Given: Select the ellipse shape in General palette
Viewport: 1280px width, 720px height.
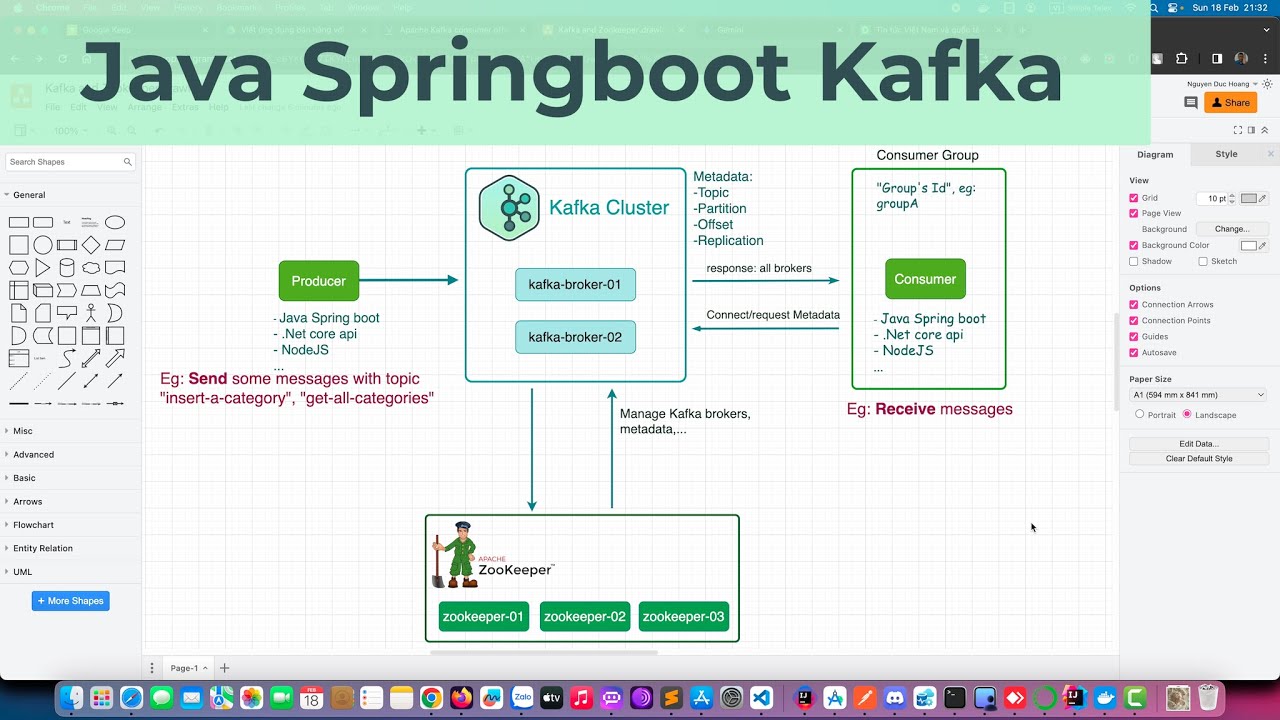Looking at the screenshot, I should [115, 222].
